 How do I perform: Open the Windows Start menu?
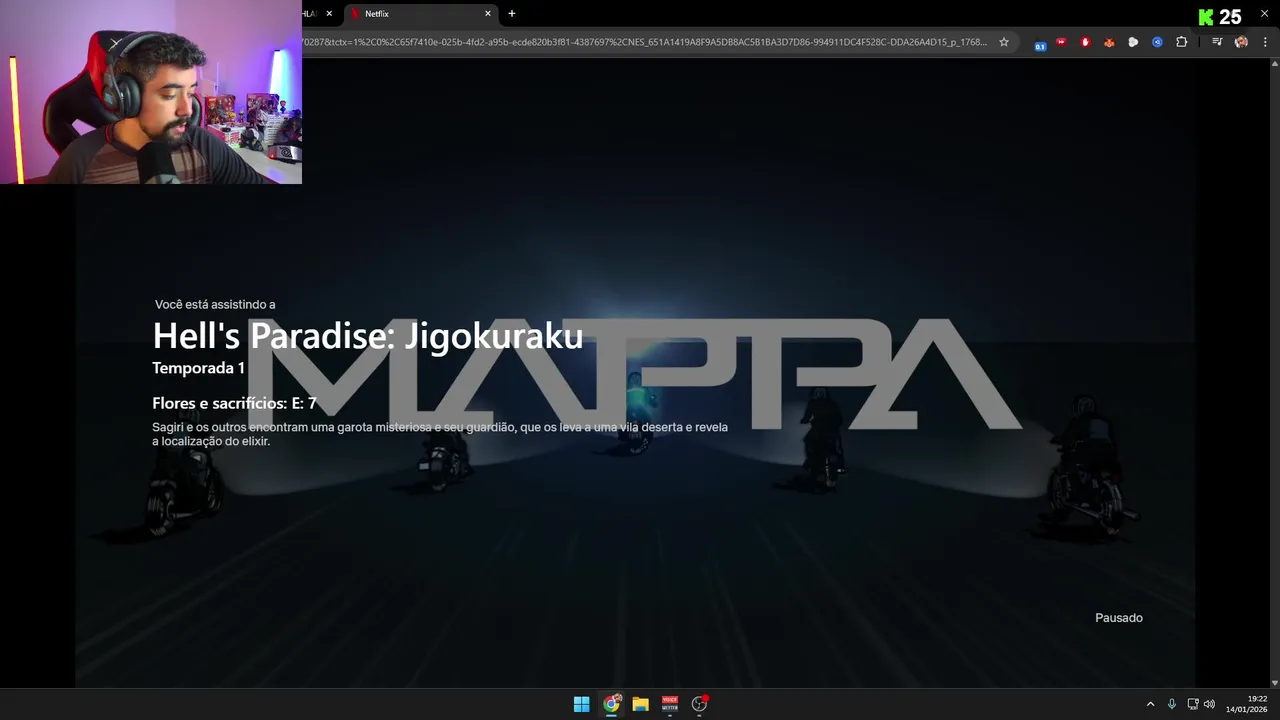(581, 704)
